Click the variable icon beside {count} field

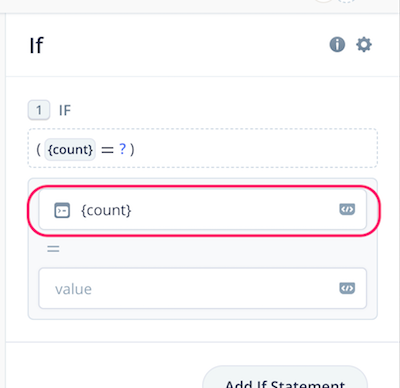[x=62, y=210]
